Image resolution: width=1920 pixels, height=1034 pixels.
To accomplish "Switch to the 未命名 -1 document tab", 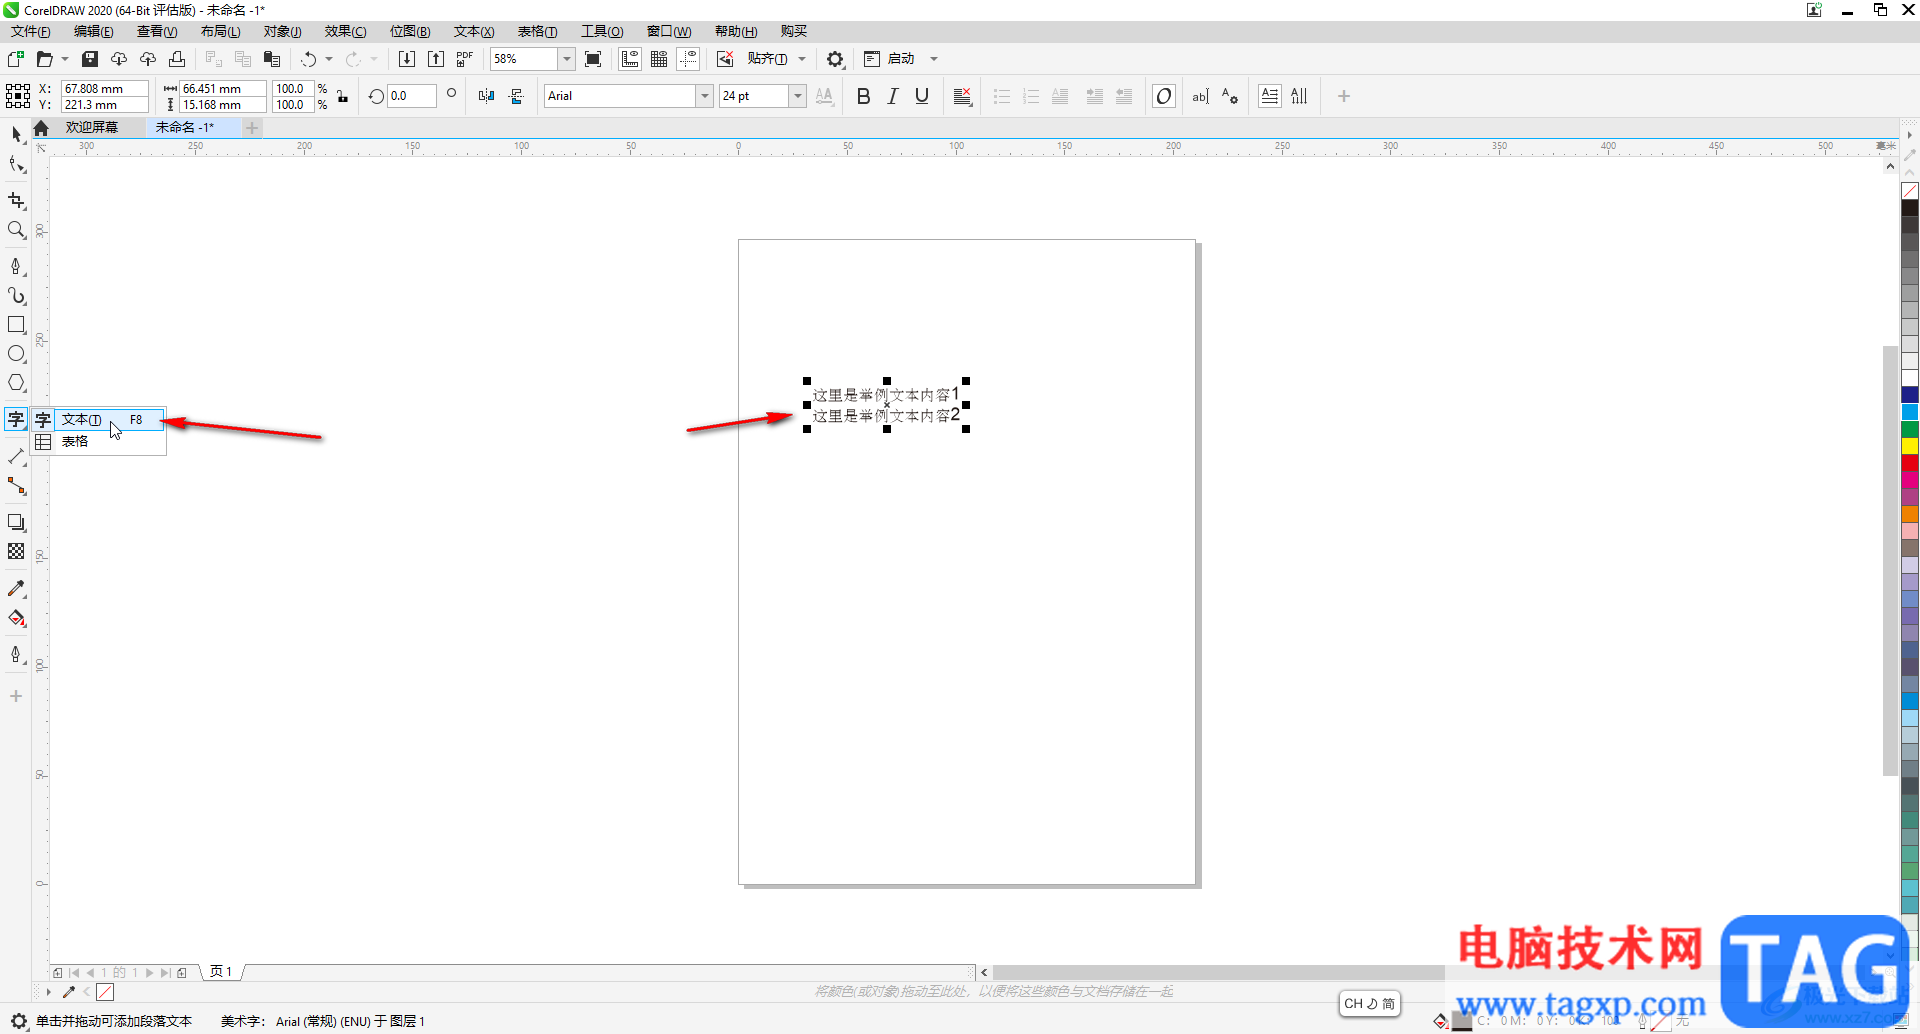I will point(185,127).
